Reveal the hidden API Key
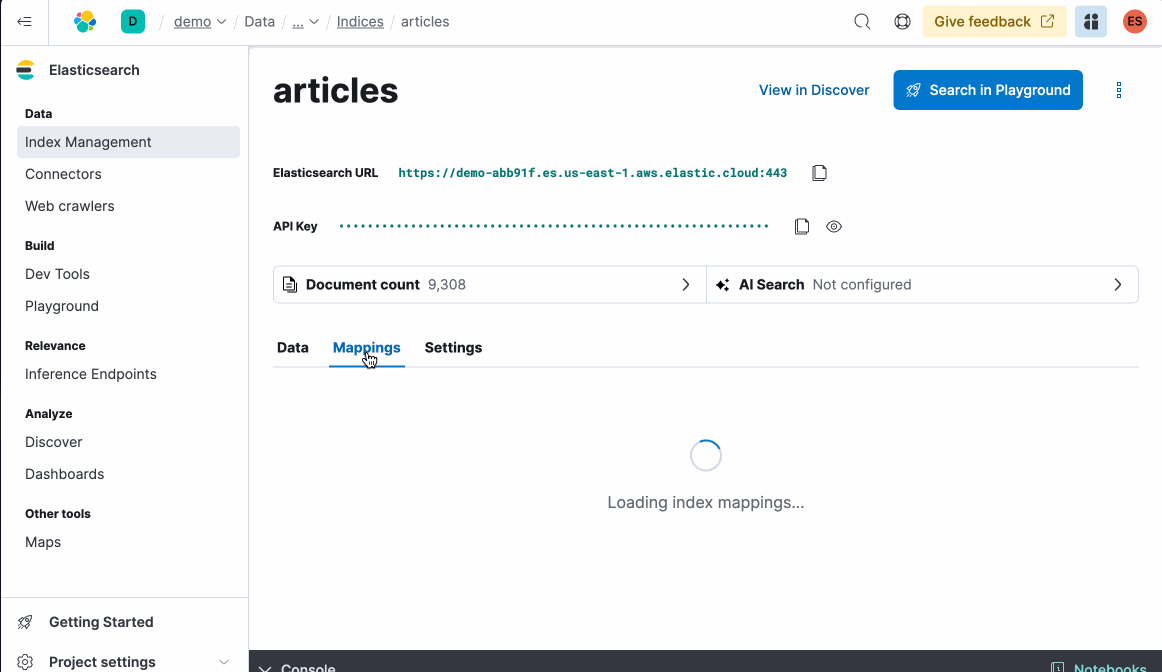1162x672 pixels. tap(834, 226)
